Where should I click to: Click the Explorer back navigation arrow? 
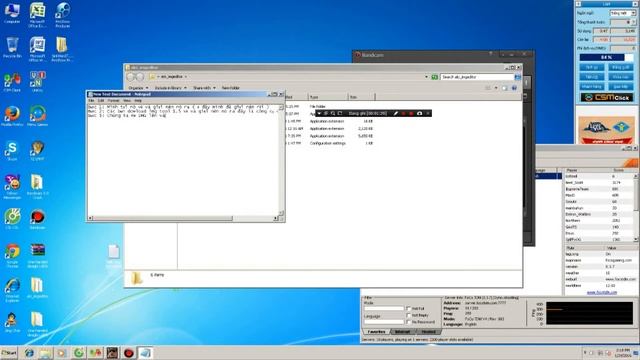[131, 77]
